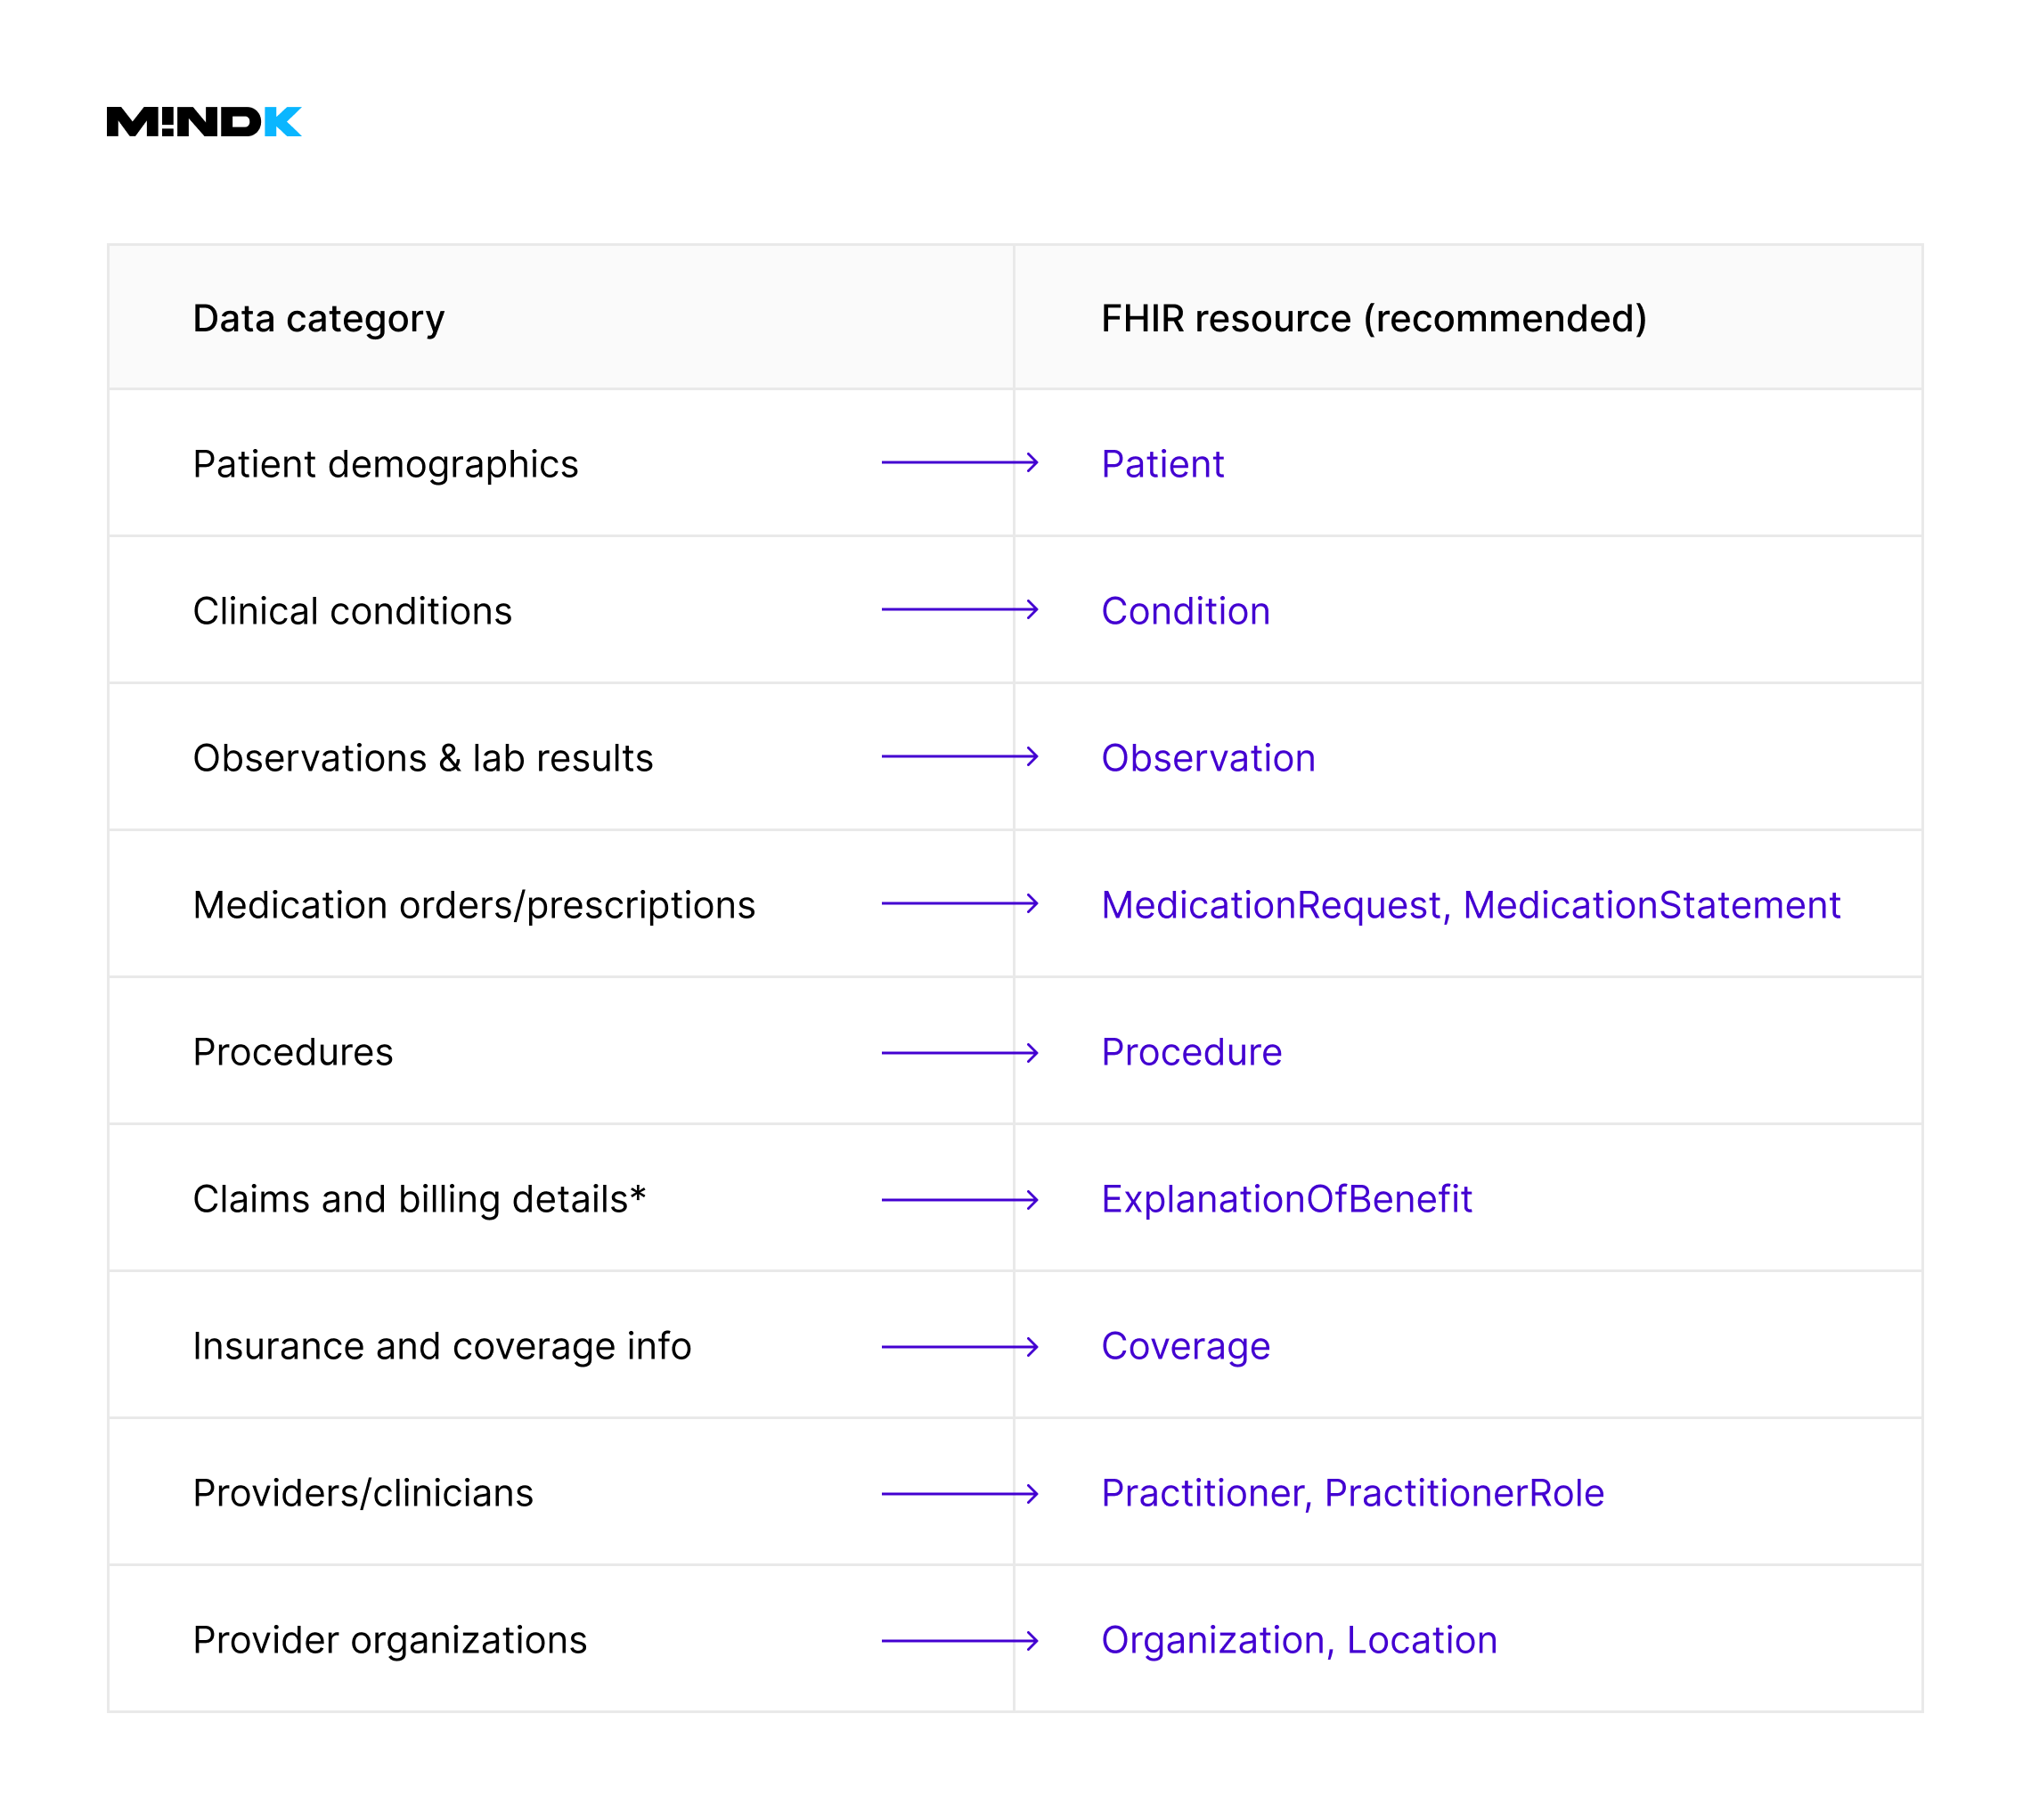Click the Data category column header
Image resolution: width=2031 pixels, height=1820 pixels.
pyautogui.click(x=318, y=318)
